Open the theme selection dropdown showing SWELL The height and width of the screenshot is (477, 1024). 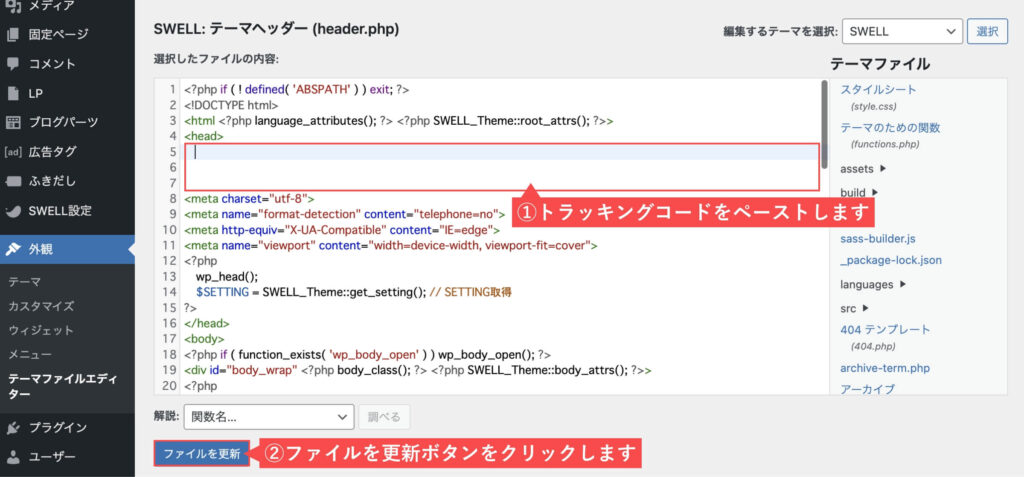click(x=903, y=31)
